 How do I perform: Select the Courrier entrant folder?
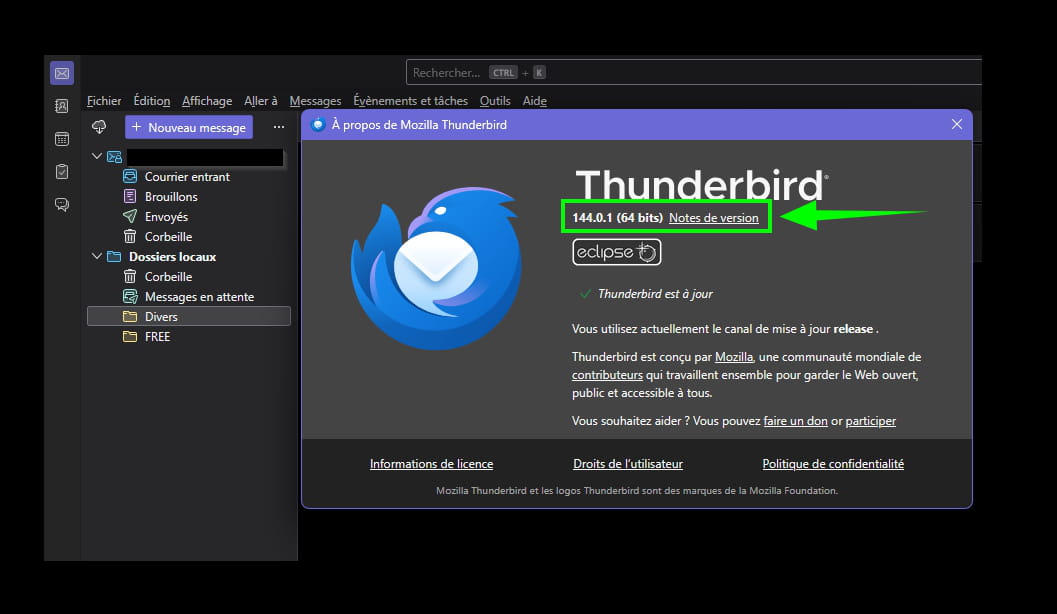point(187,177)
